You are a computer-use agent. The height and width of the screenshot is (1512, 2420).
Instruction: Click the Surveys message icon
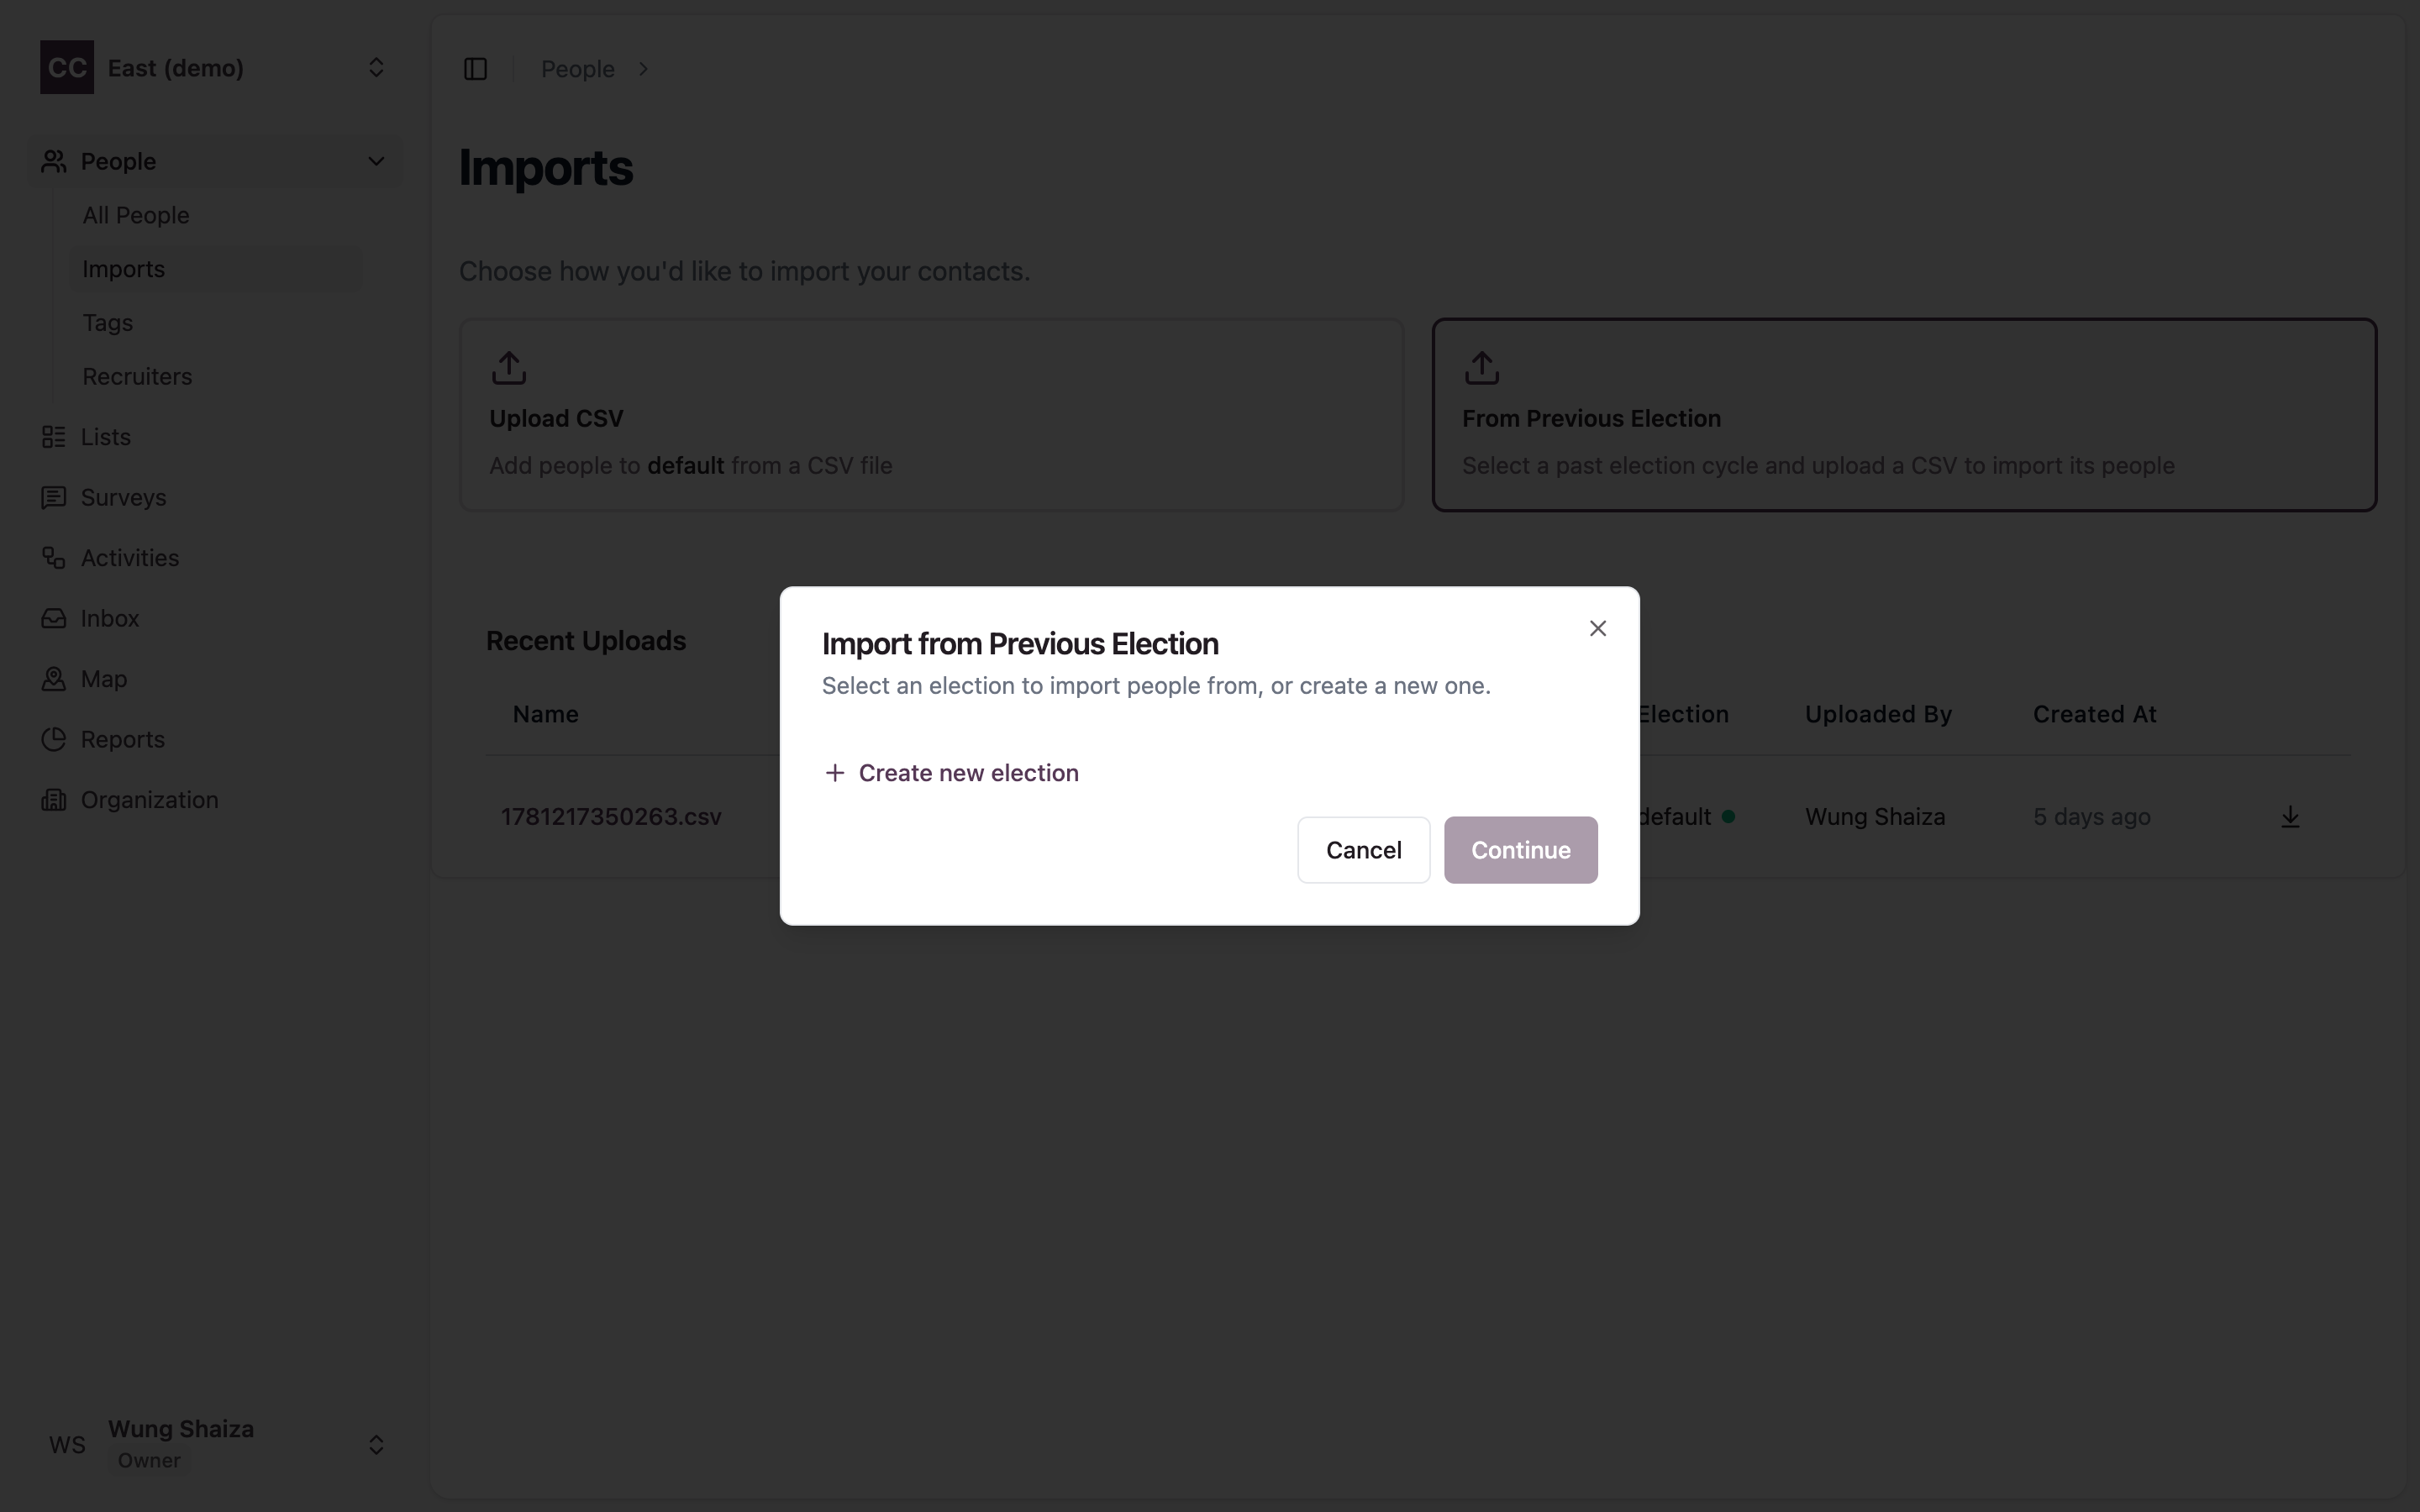[54, 497]
